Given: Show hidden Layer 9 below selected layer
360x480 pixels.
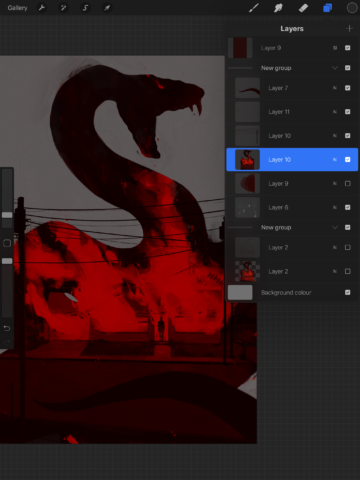Looking at the screenshot, I should coord(348,183).
